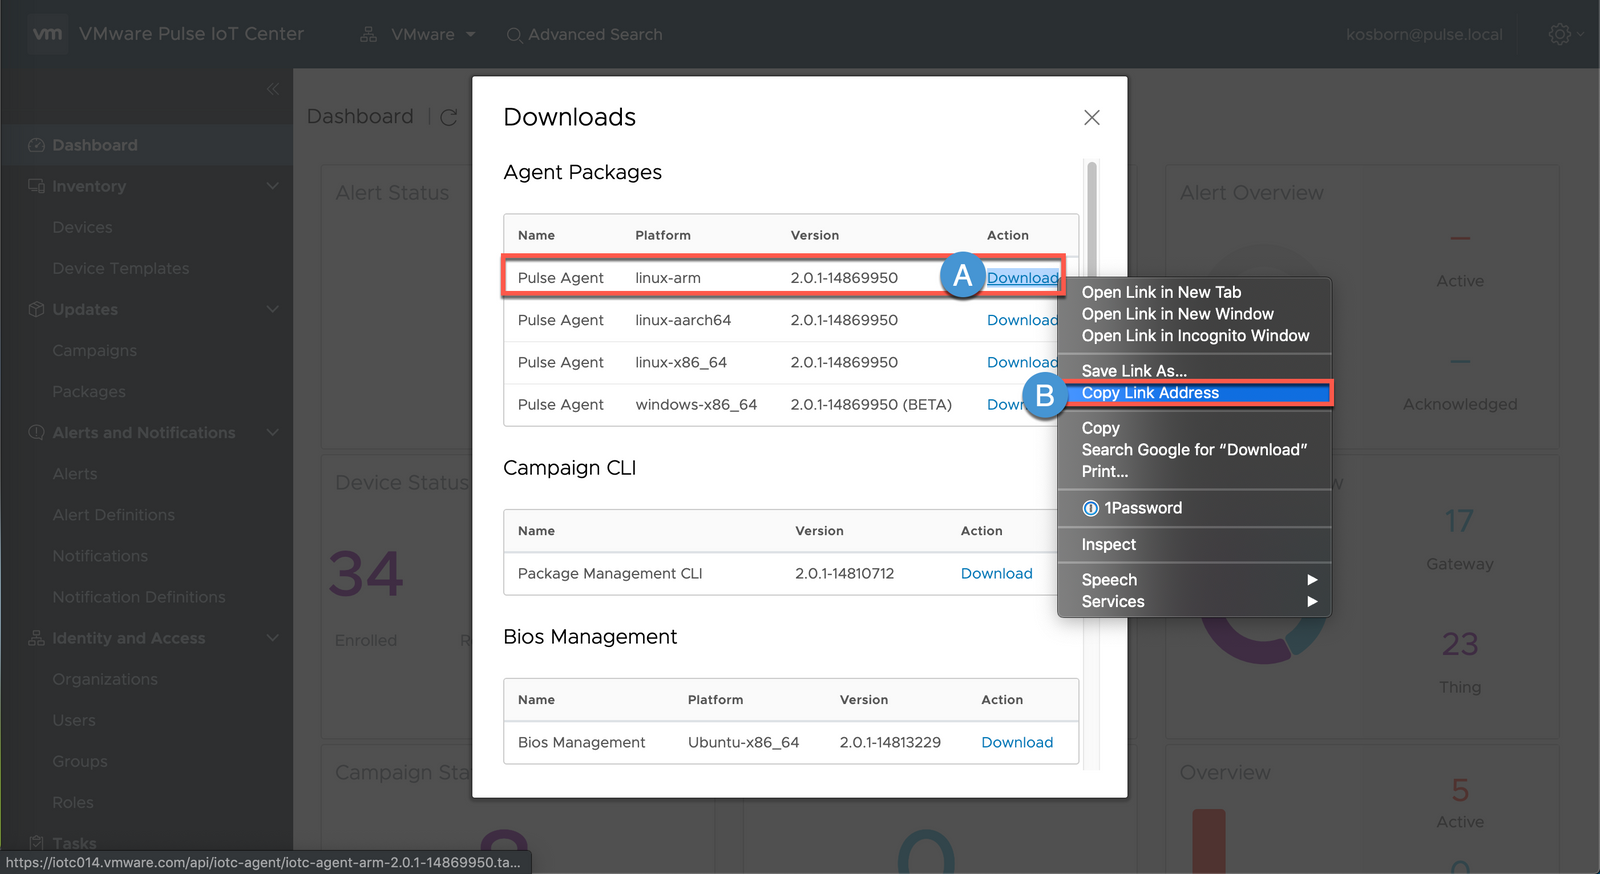Collapse Identity and Access section chevron

coord(273,638)
